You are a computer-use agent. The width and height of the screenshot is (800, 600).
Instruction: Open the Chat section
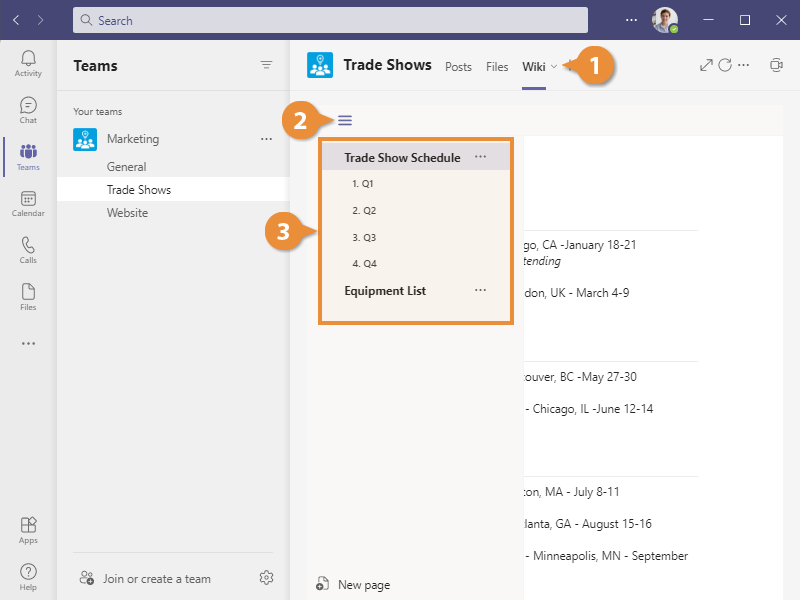[28, 110]
